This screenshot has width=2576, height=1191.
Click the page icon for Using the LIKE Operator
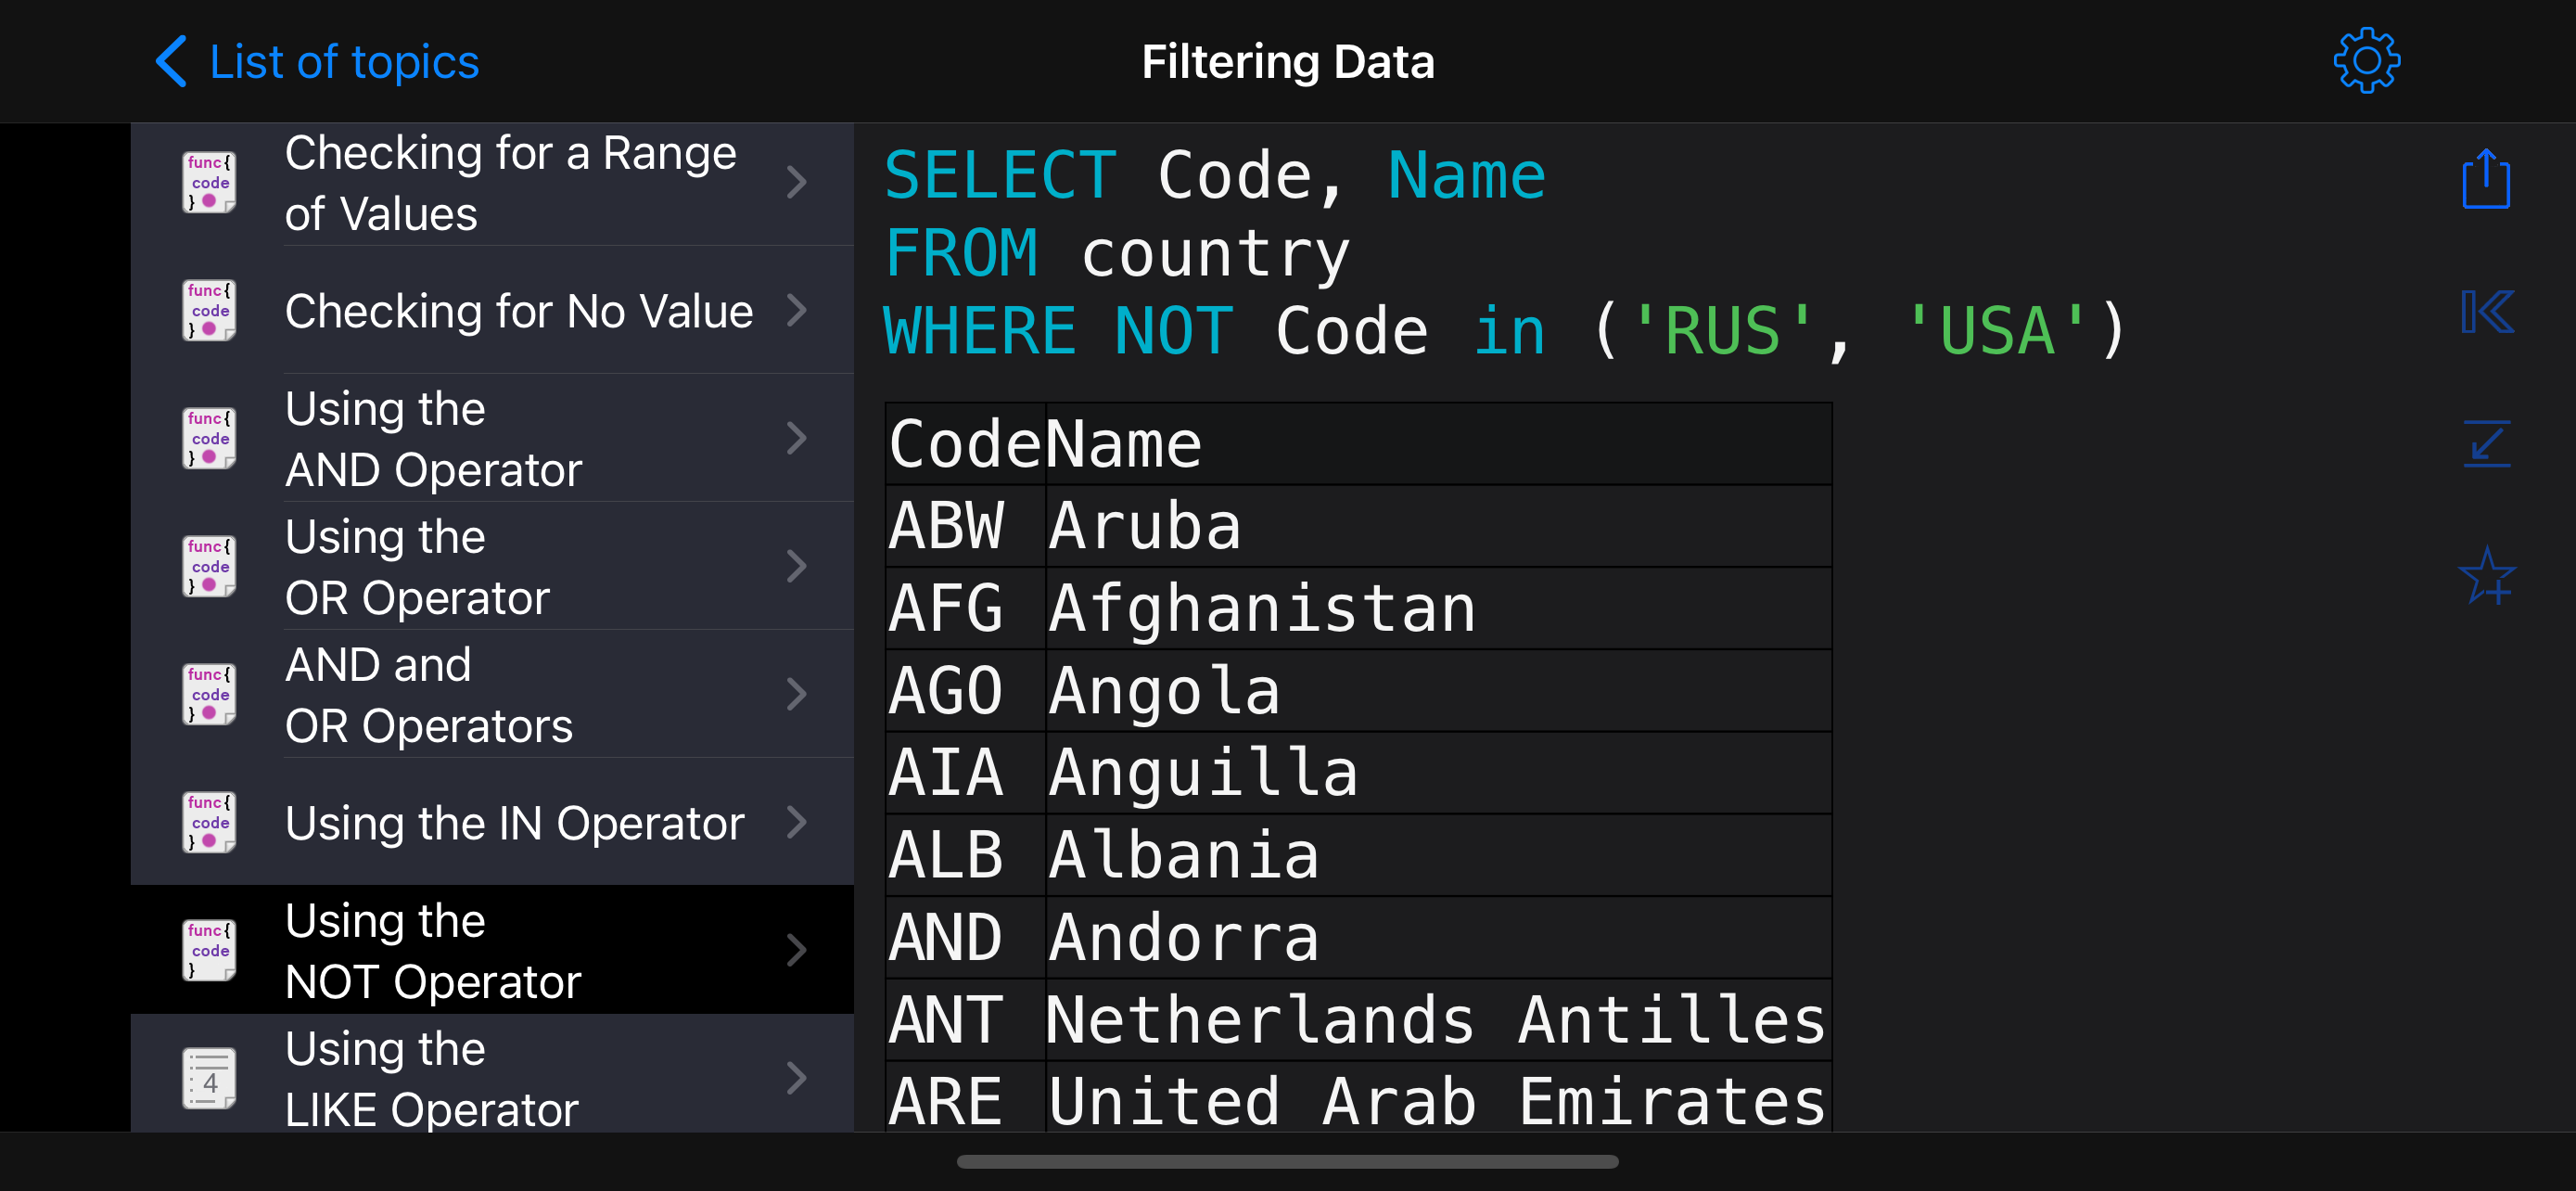point(209,1079)
